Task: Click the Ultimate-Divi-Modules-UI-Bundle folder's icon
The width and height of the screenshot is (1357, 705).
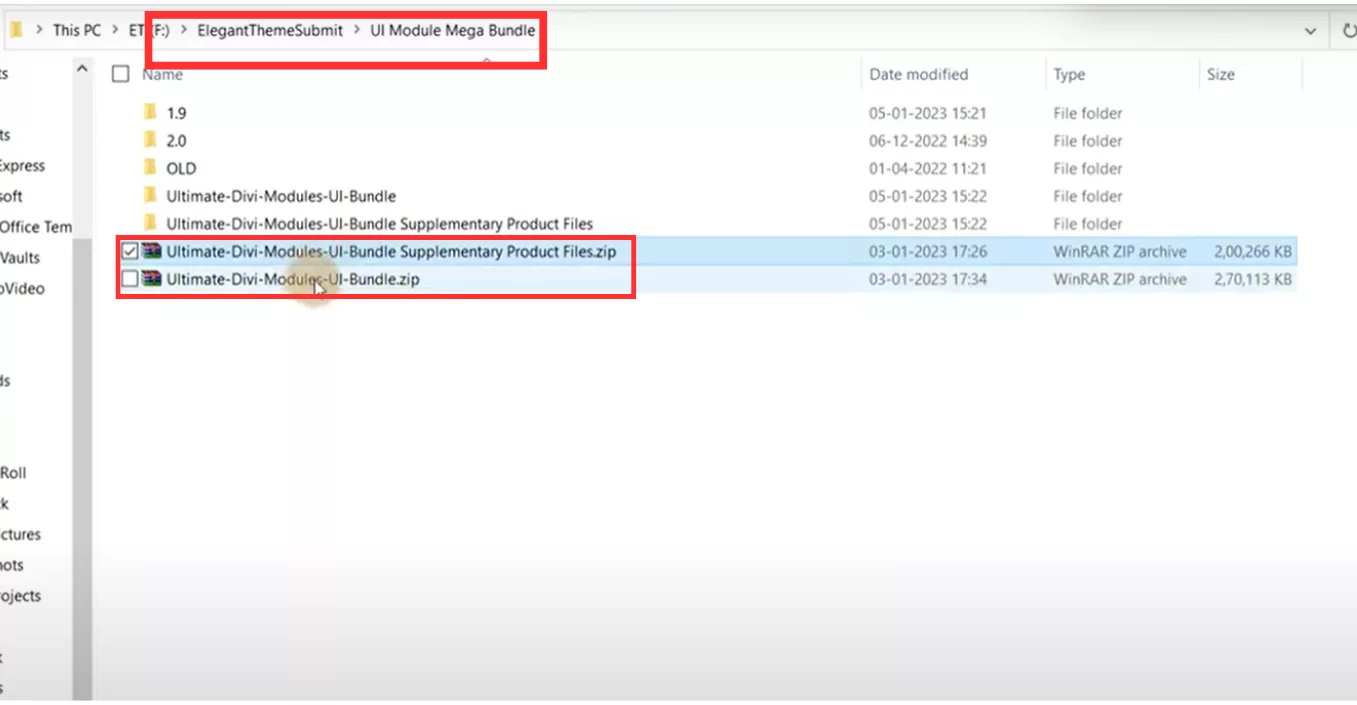Action: tap(150, 195)
